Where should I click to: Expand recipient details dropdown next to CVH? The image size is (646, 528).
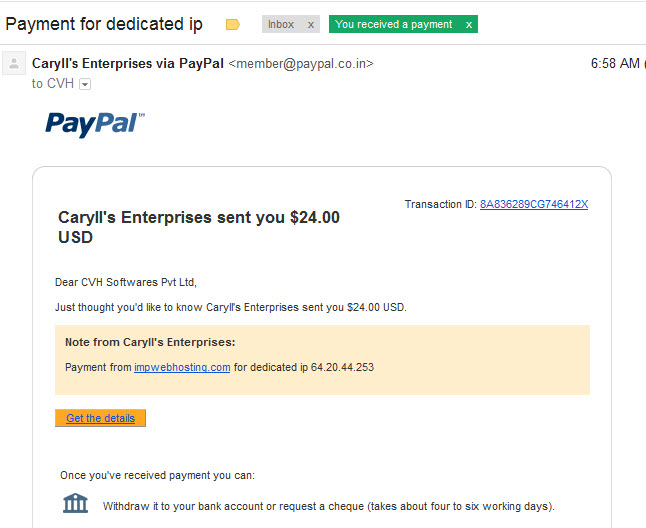85,84
